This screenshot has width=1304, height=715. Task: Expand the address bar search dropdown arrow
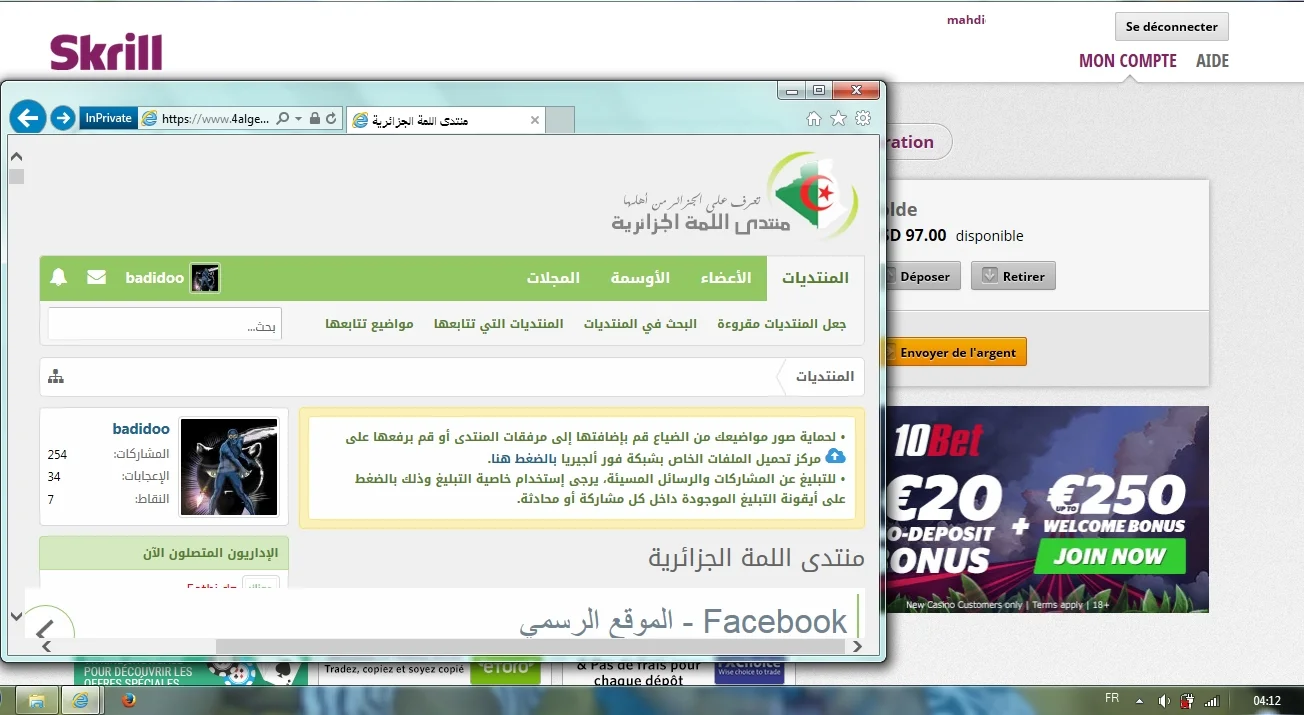coord(298,118)
